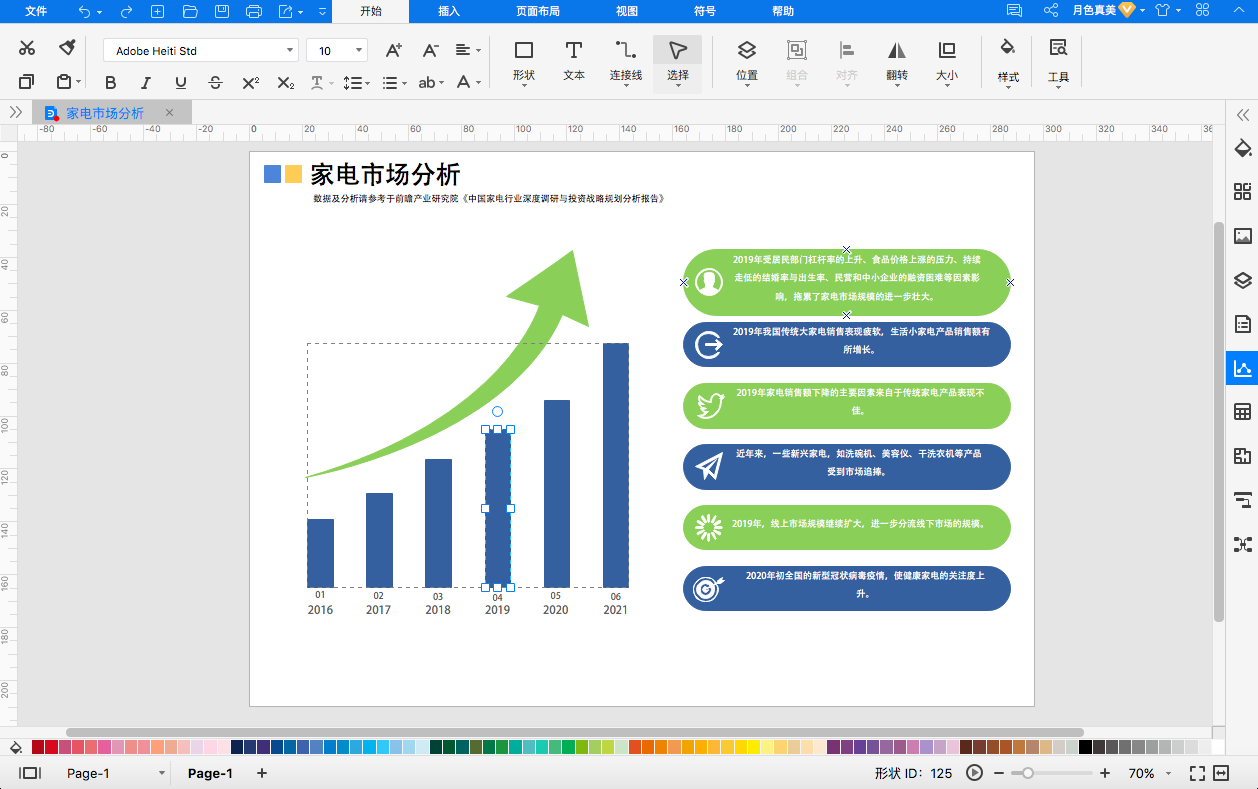Click the Tools (工具) button
This screenshot has height=789, width=1258.
[x=1058, y=62]
